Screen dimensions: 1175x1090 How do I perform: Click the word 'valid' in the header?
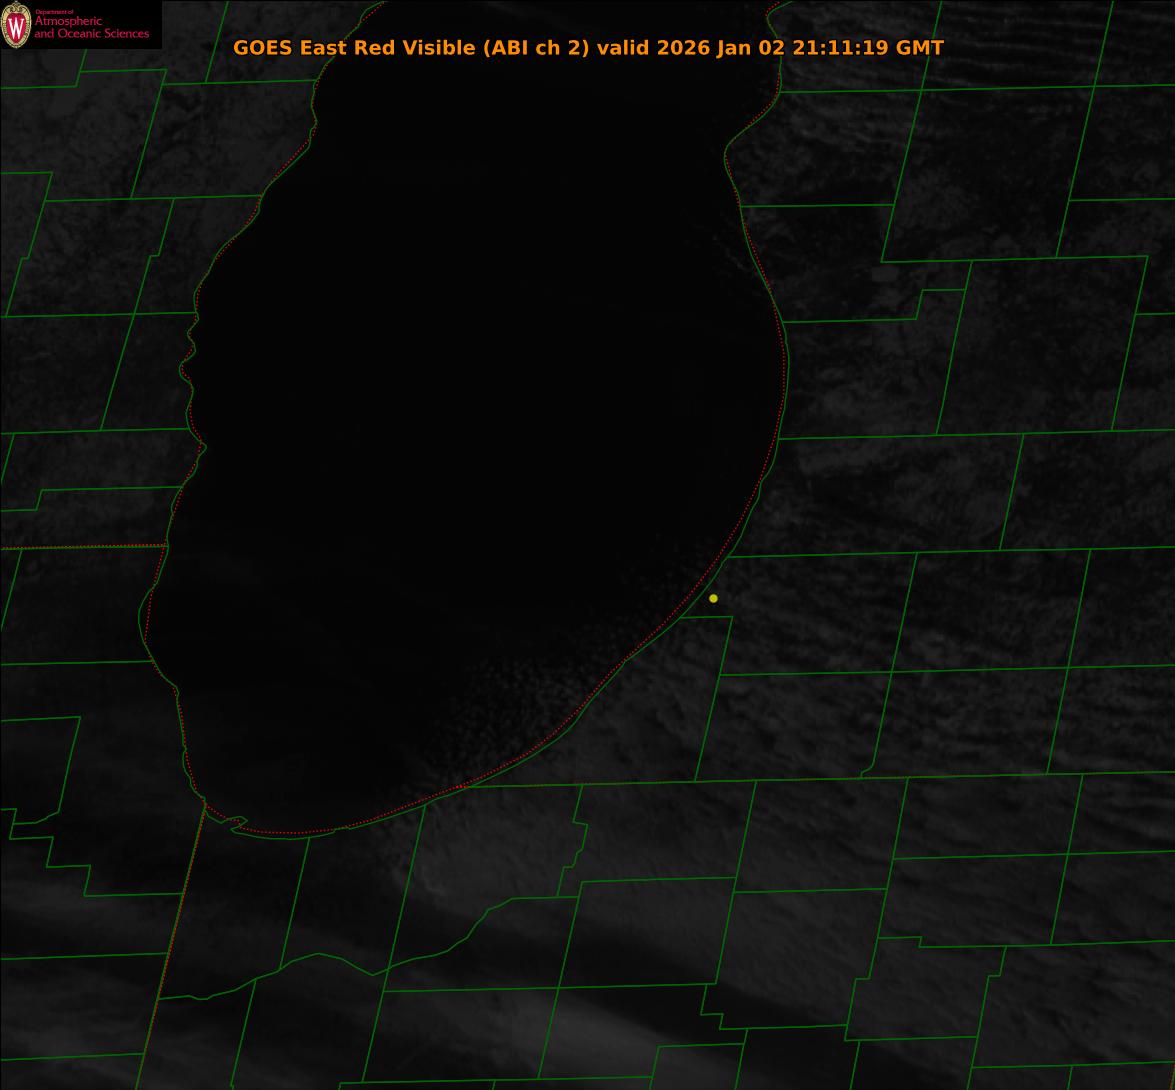pyautogui.click(x=624, y=47)
